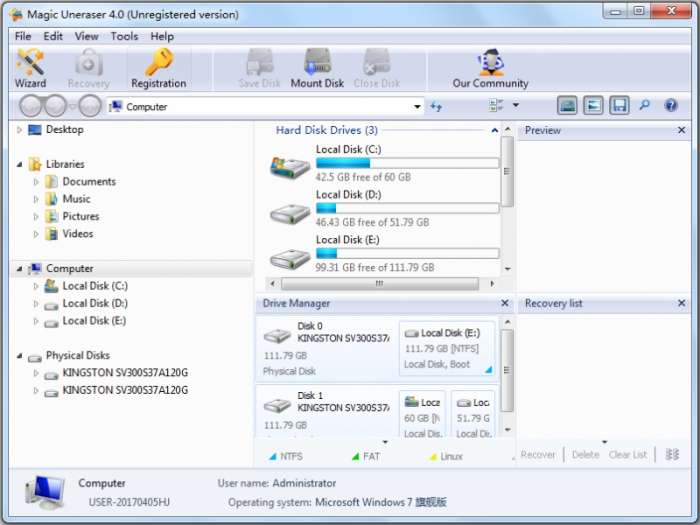Image resolution: width=700 pixels, height=525 pixels.
Task: Close the Recovery list panel
Action: pyautogui.click(x=681, y=303)
